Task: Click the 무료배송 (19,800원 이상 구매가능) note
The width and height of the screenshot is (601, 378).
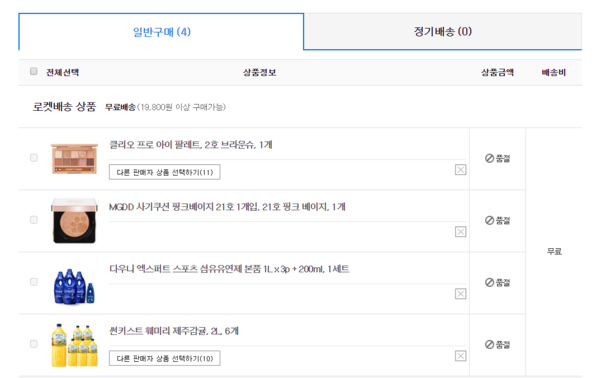Action: (x=165, y=107)
